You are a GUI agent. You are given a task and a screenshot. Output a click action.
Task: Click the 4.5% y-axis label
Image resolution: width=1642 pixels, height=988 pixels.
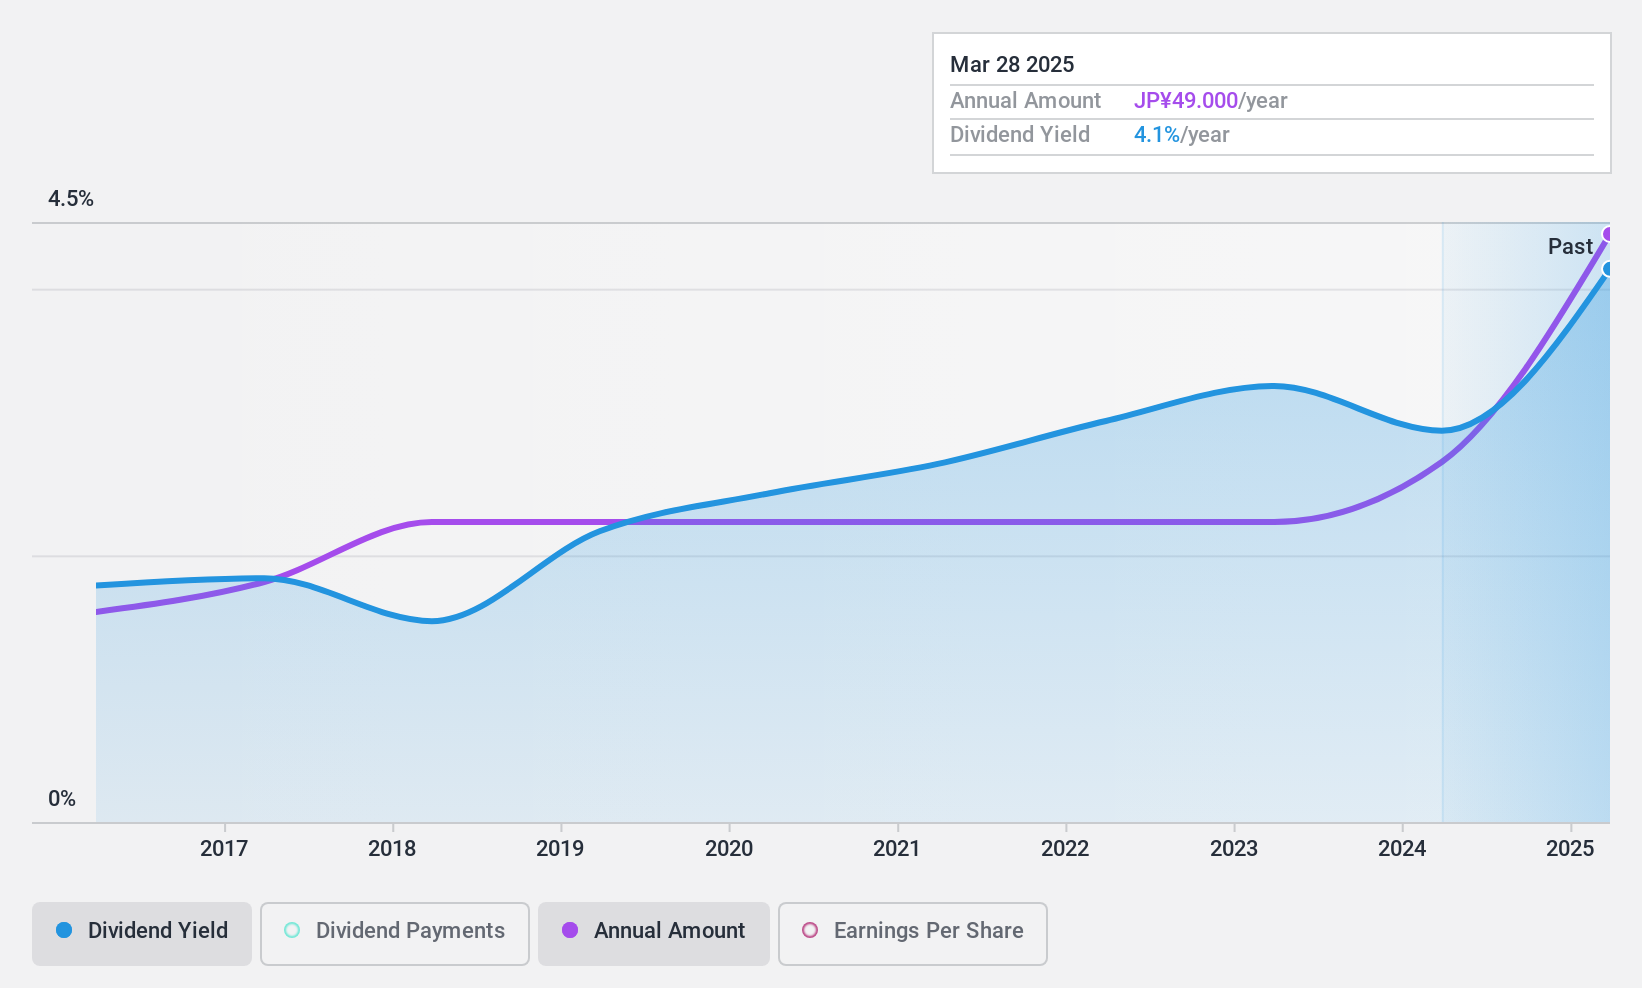click(x=71, y=199)
